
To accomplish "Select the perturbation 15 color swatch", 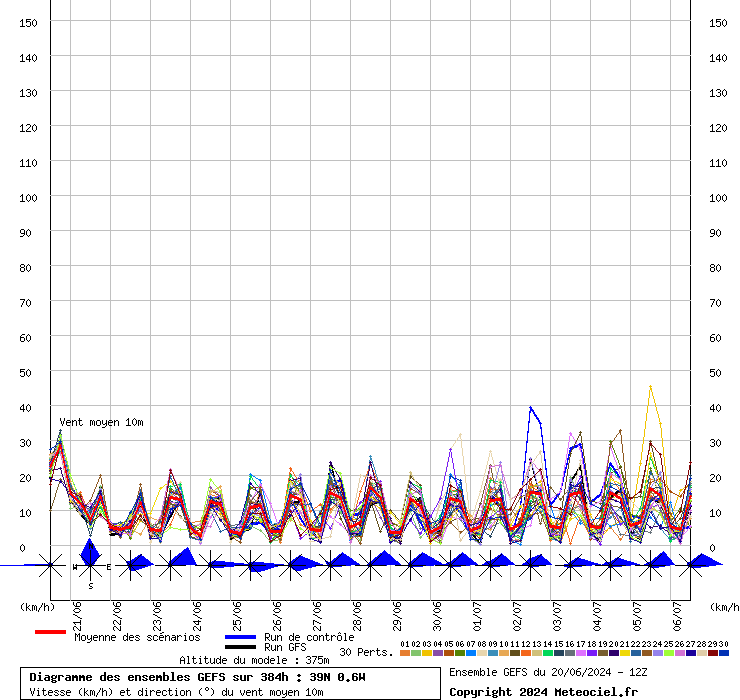I will [x=558, y=653].
